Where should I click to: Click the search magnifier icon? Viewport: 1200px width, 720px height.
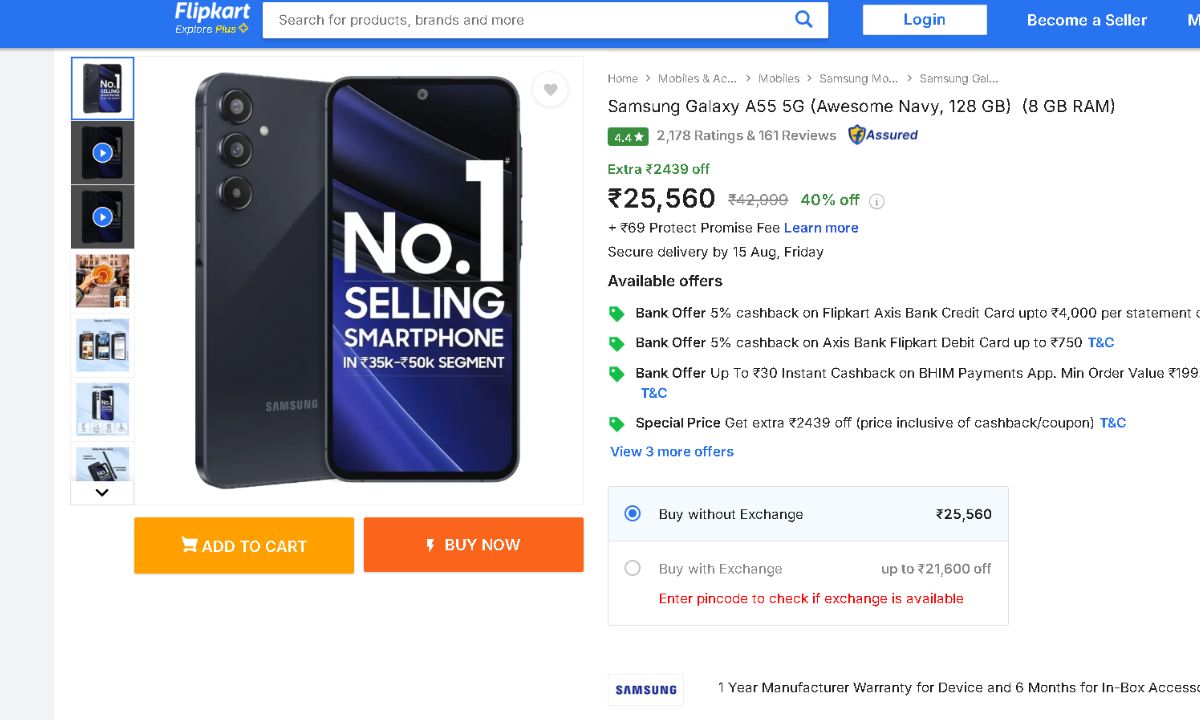coord(803,19)
